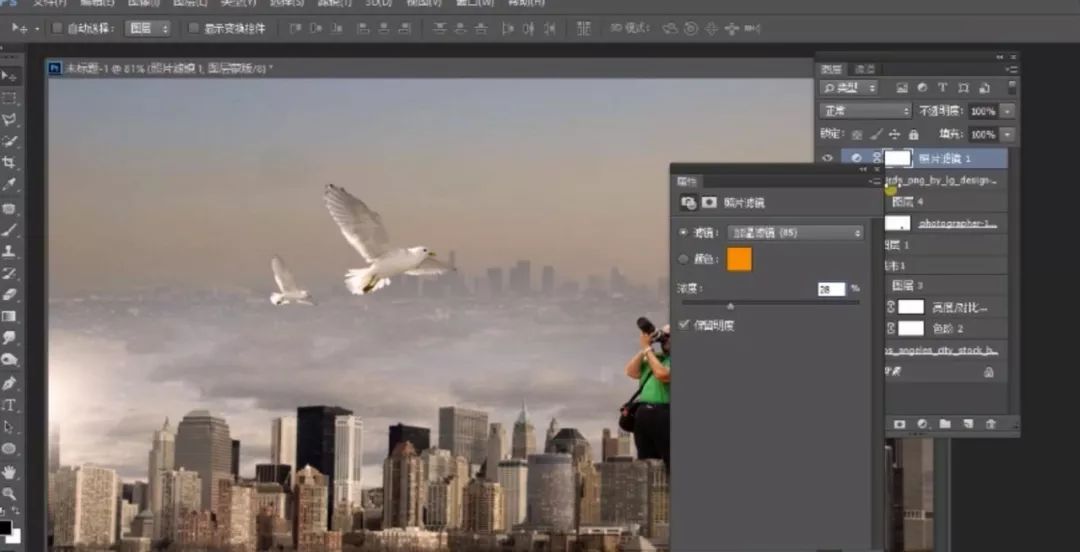
Task: Select the Zoom tool
Action: pos(10,493)
